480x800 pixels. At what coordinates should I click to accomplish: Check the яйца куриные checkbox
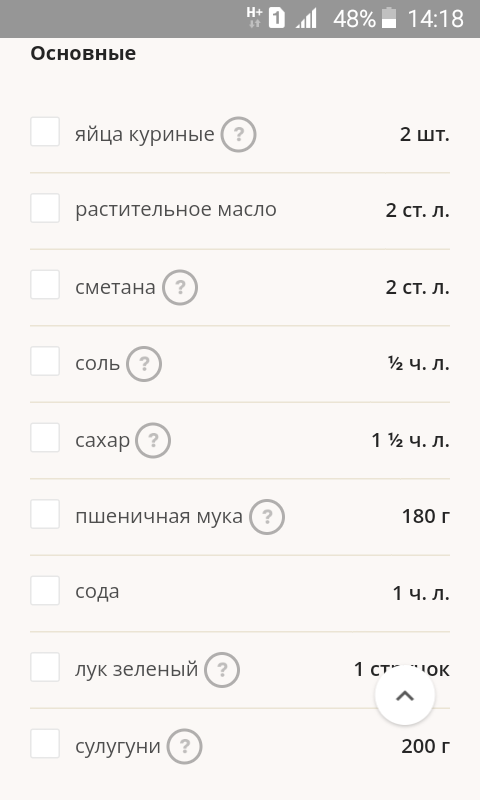[x=45, y=132]
